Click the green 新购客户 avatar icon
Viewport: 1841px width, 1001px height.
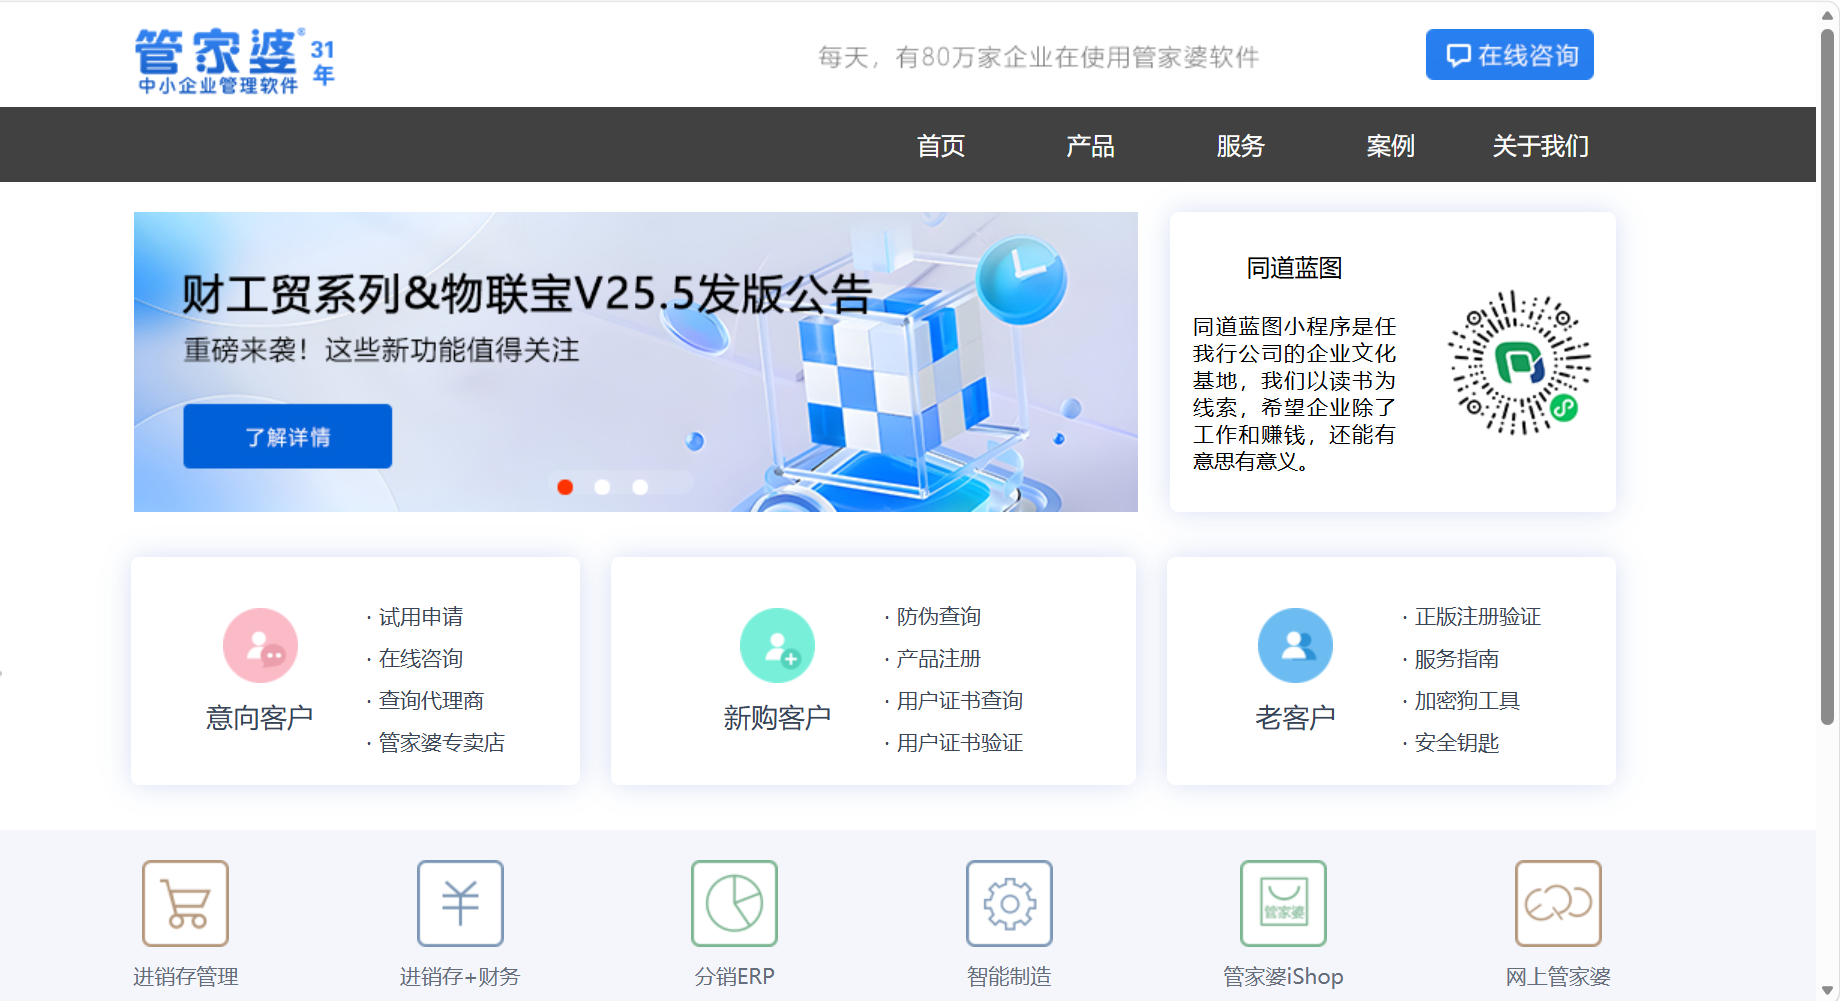point(777,646)
